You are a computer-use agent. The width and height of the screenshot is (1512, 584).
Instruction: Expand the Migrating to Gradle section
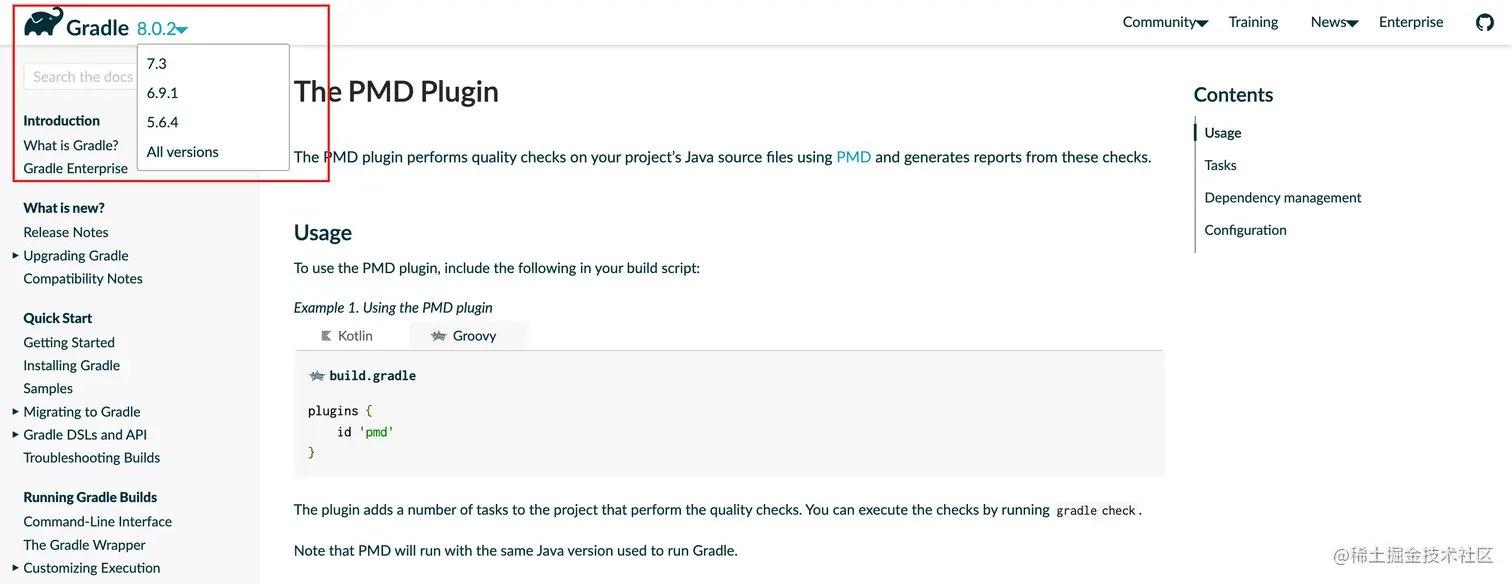(15, 412)
